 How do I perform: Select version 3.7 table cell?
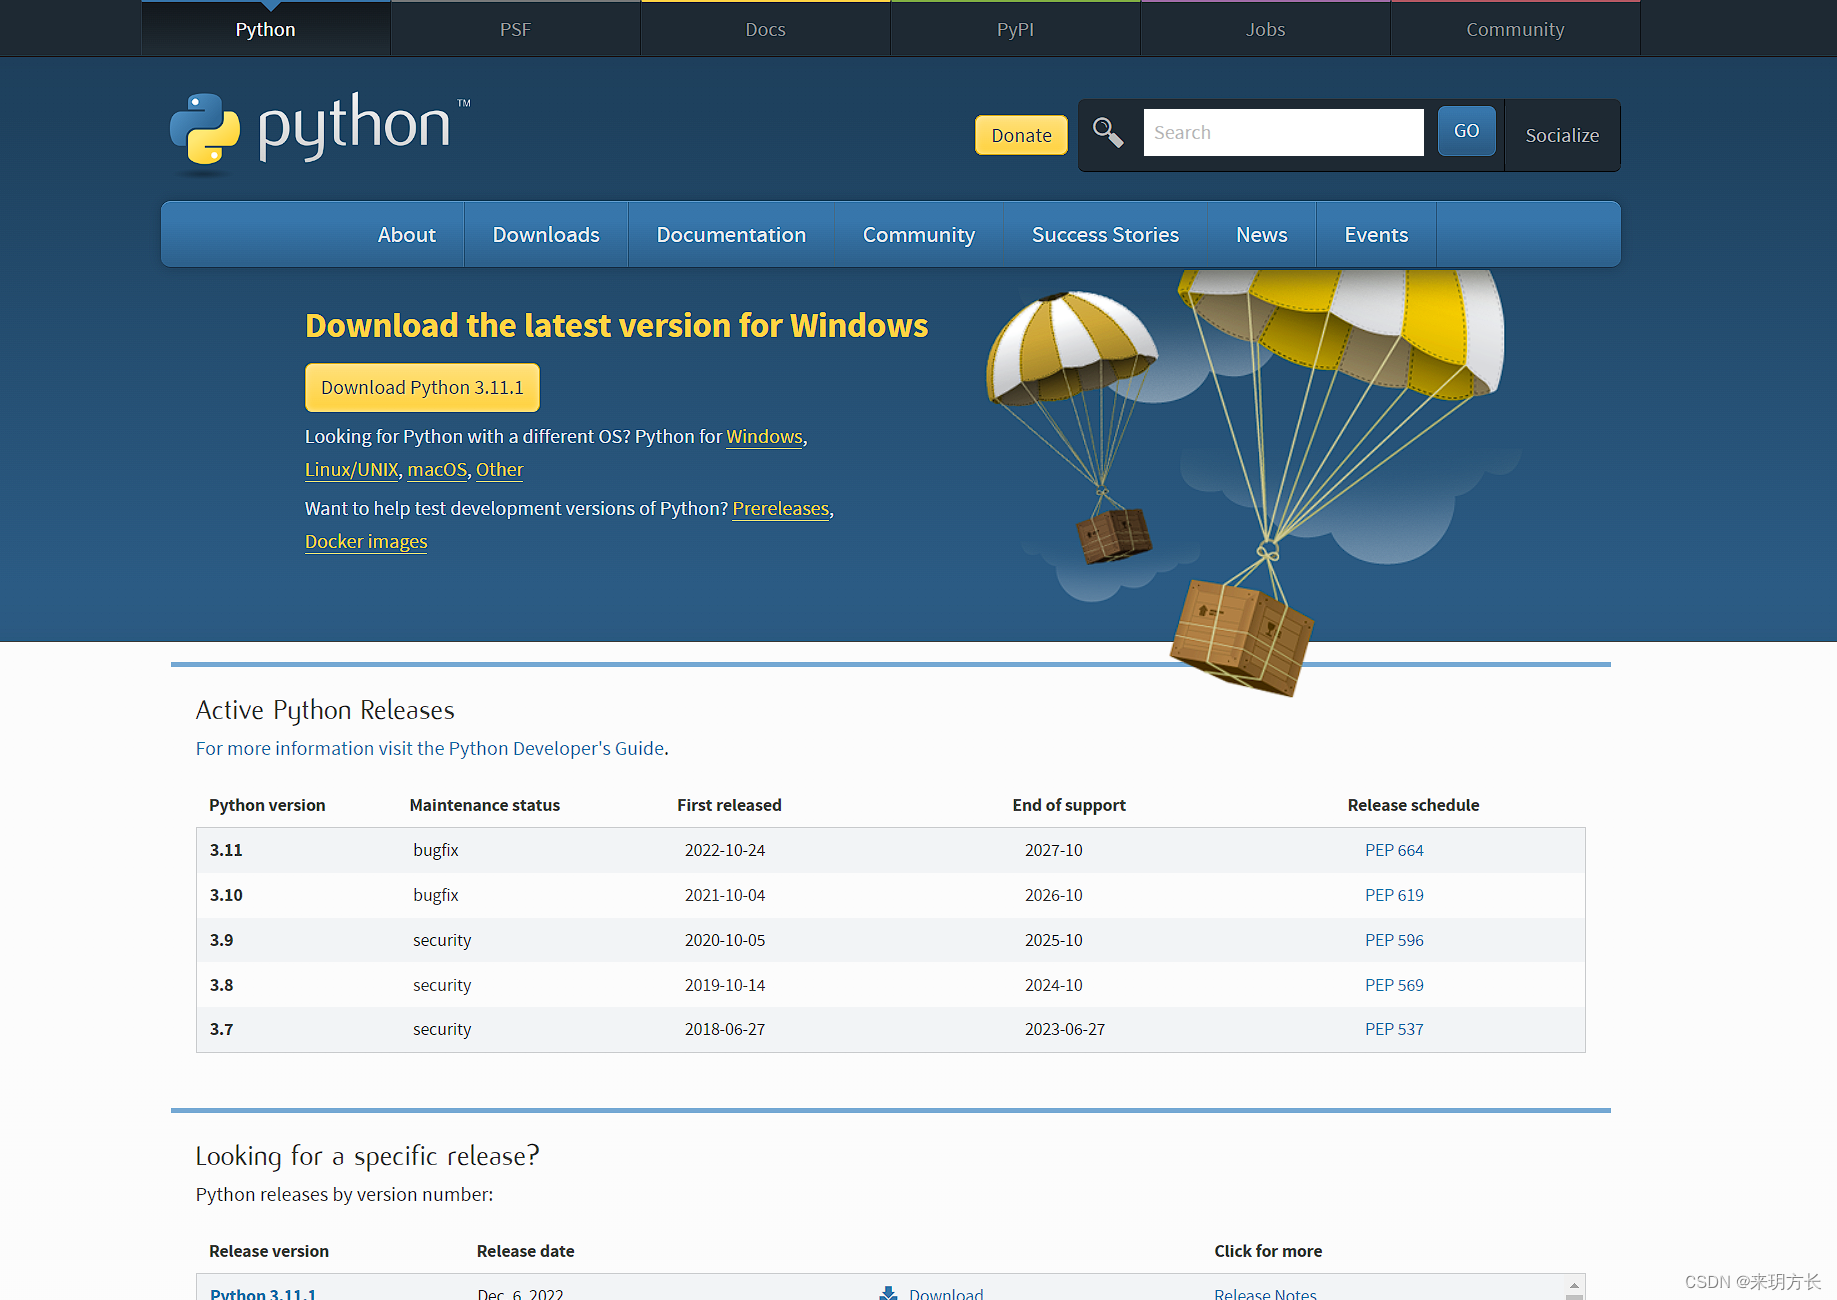tap(221, 1029)
